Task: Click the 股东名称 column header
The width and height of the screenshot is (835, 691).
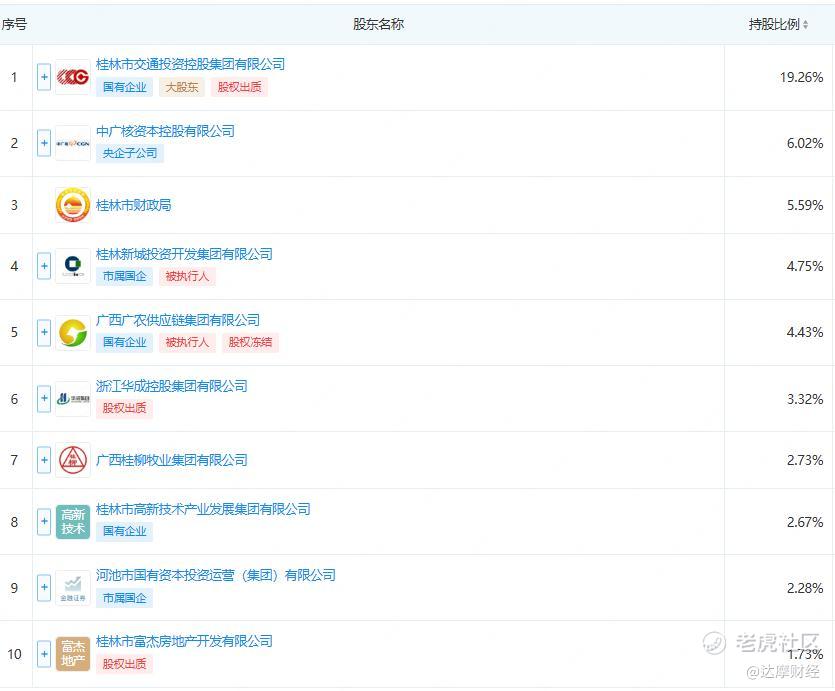Action: [378, 24]
